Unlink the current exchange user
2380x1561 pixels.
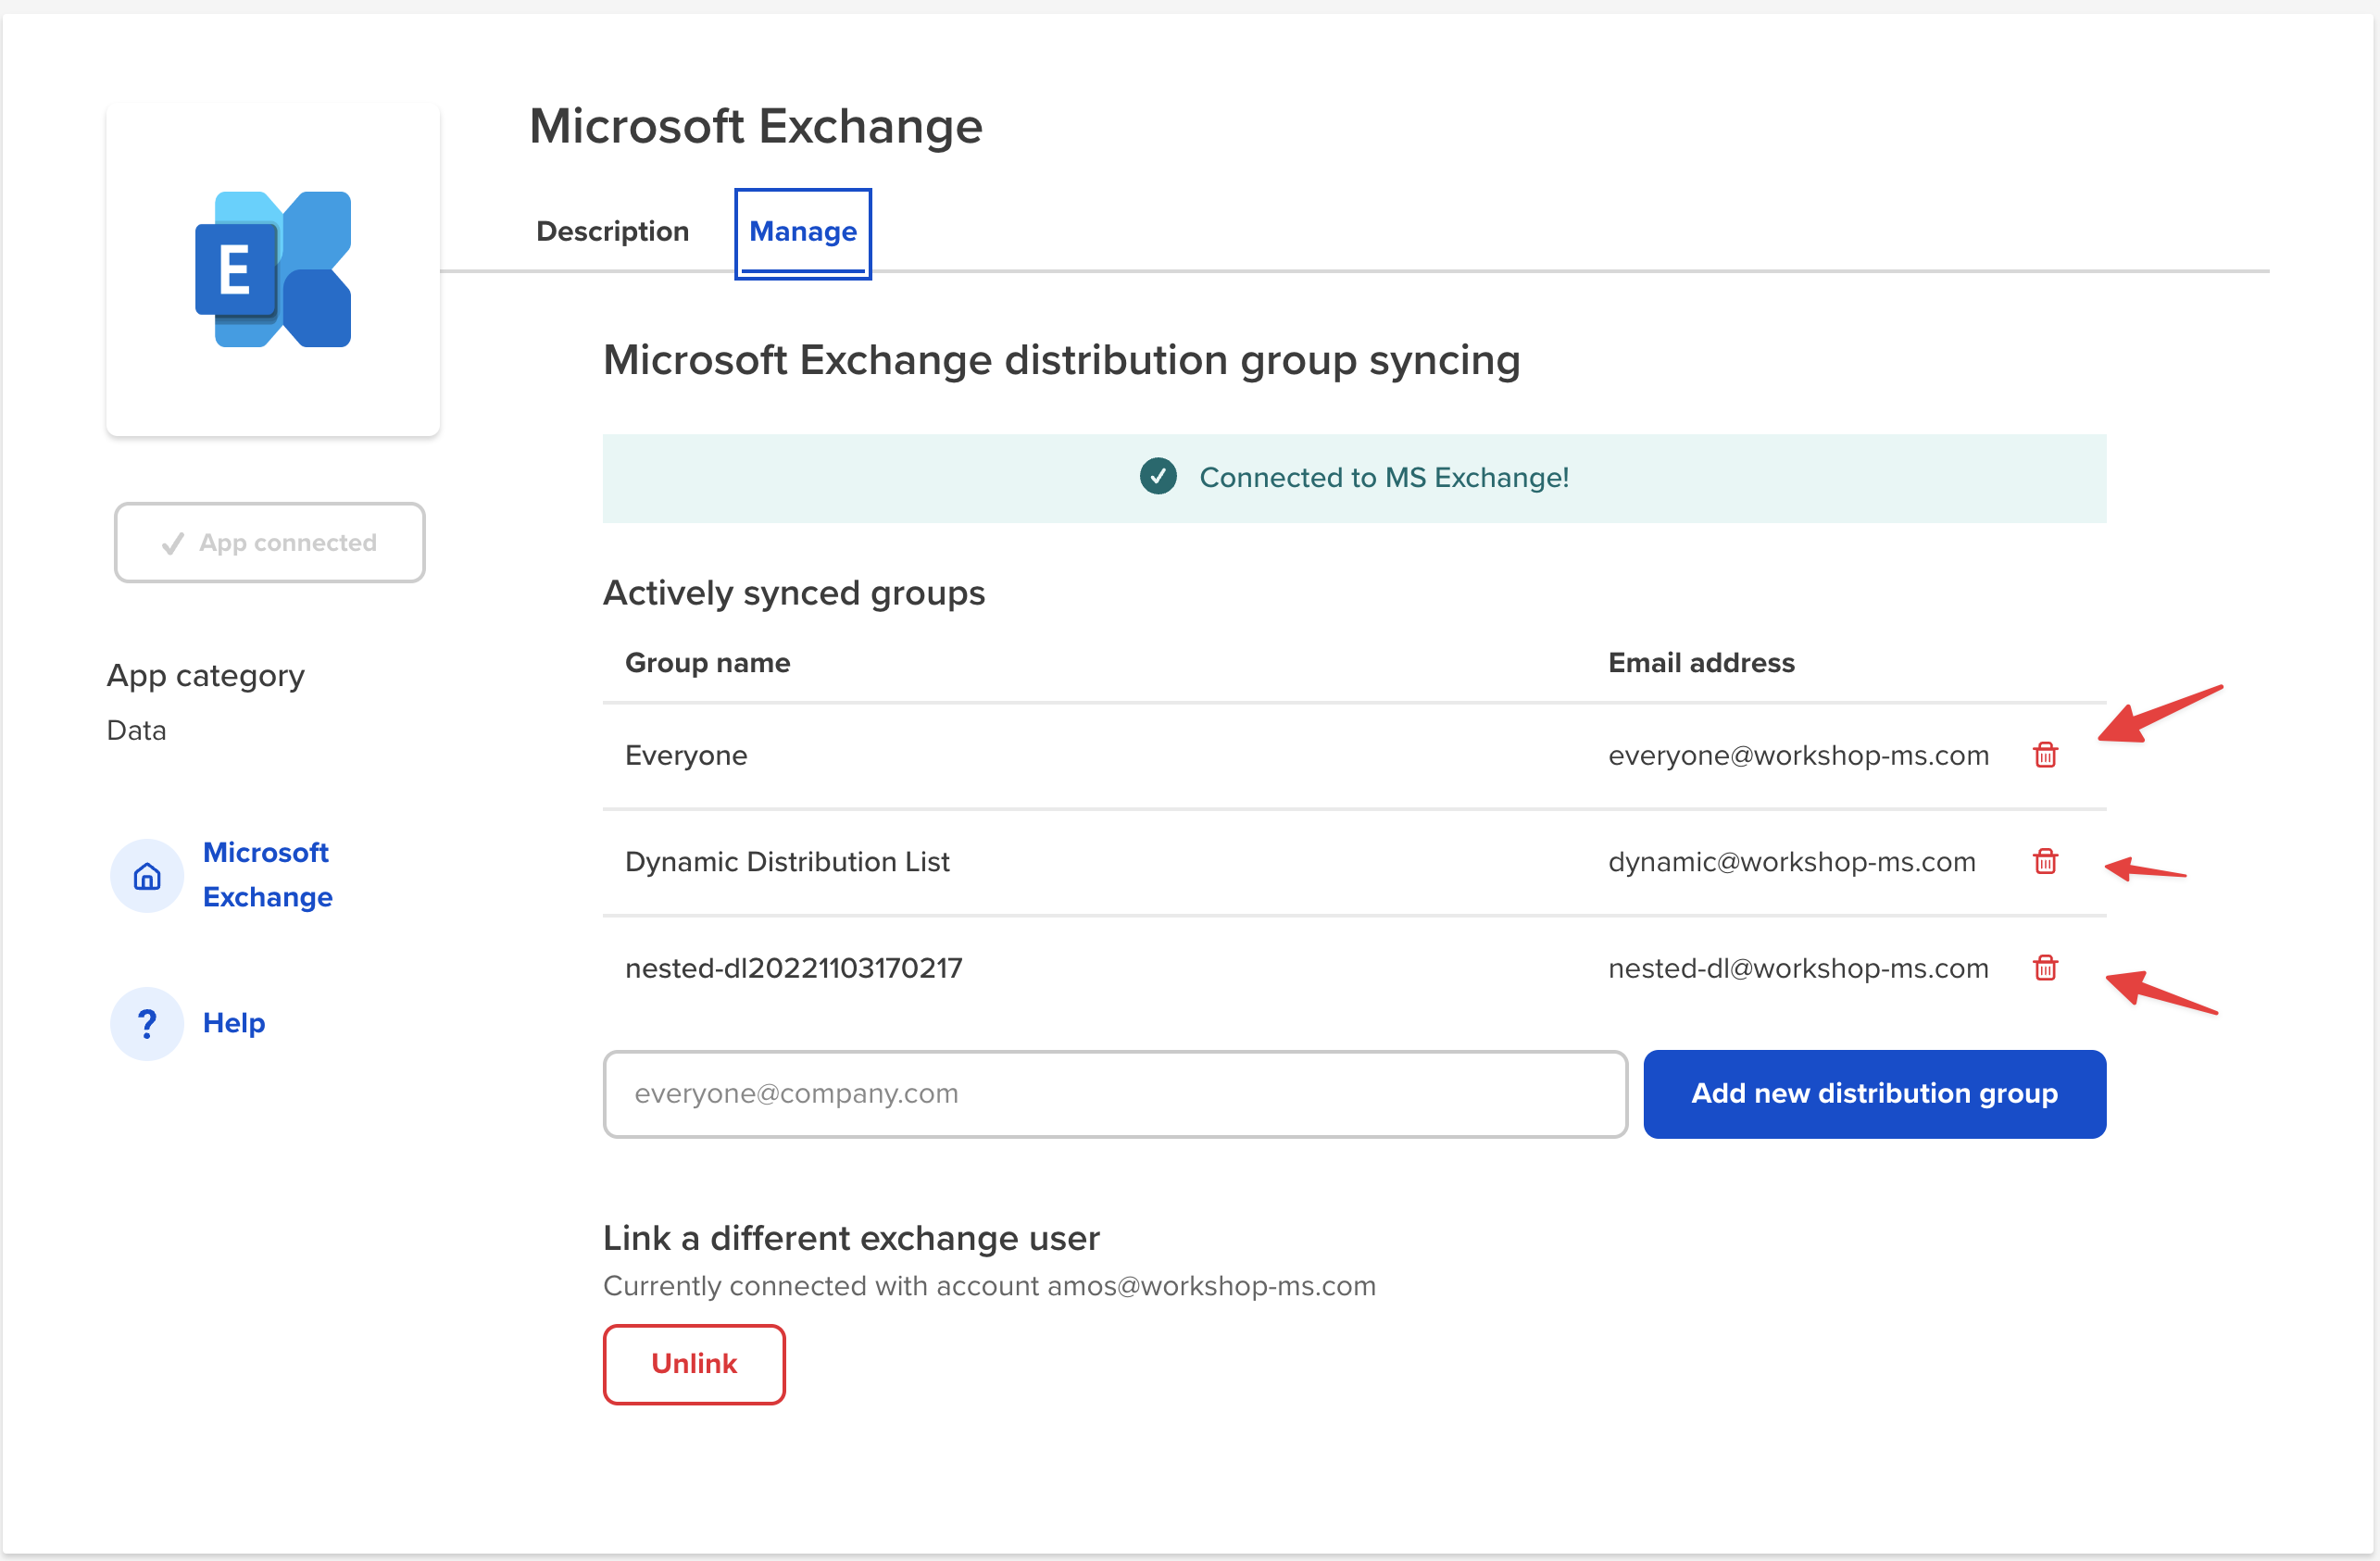[x=694, y=1363]
